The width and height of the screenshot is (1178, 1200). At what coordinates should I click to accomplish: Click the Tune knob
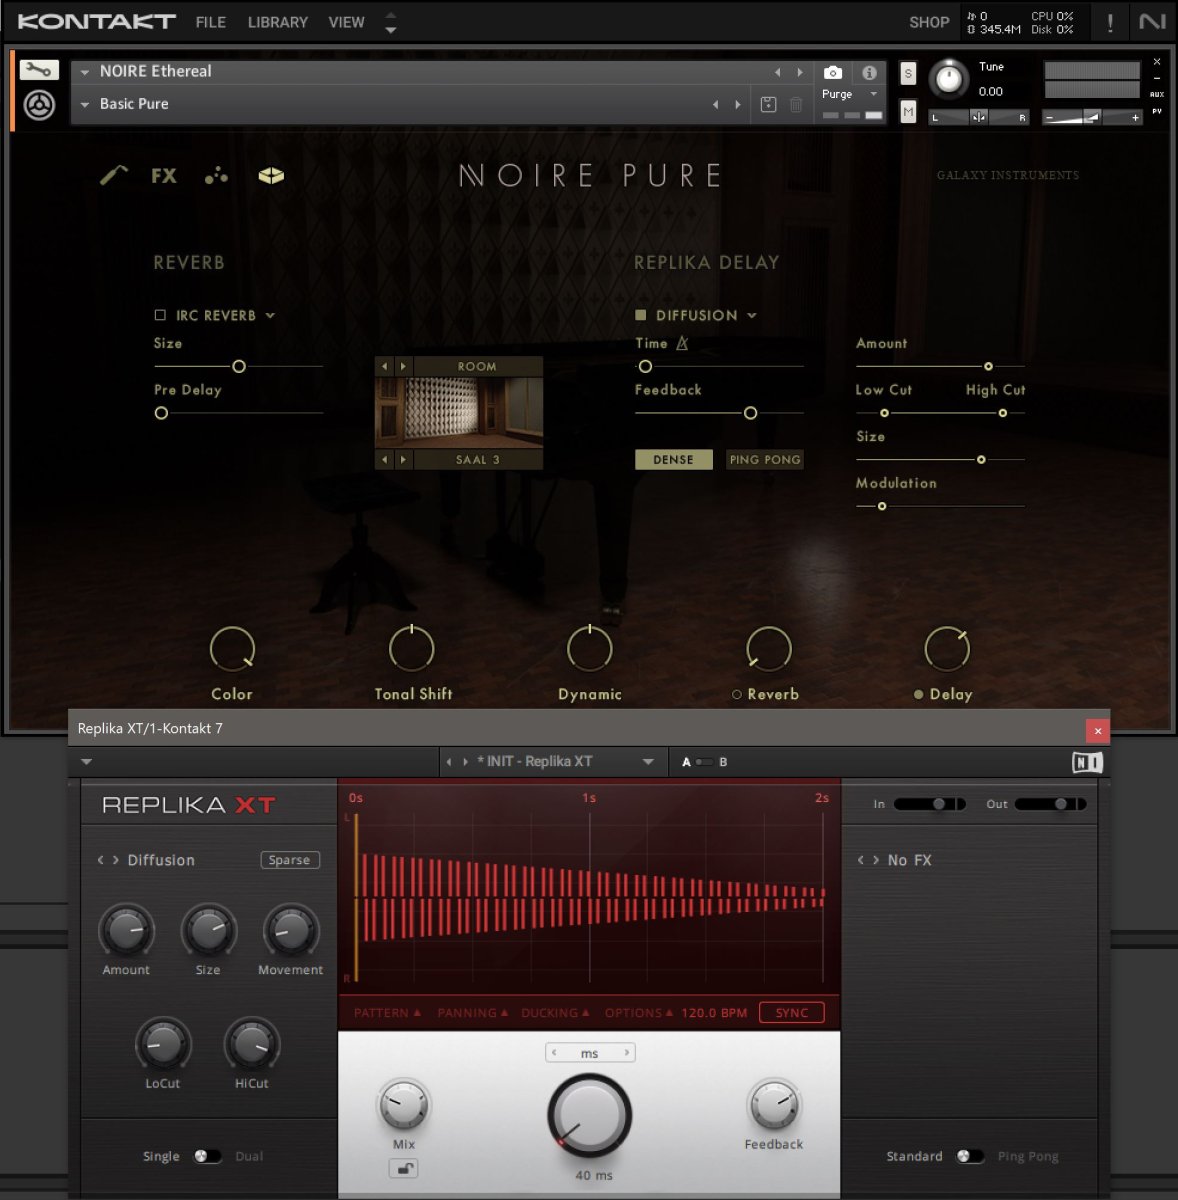pyautogui.click(x=949, y=79)
